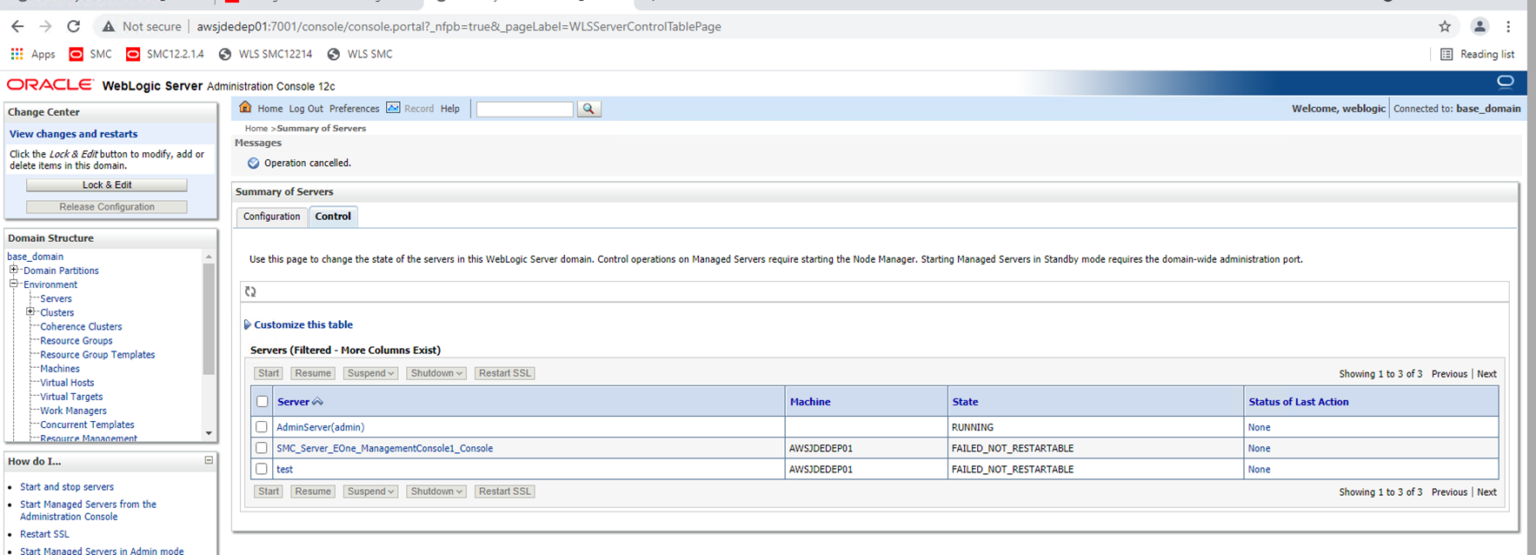1536x555 pixels.
Task: Bookmark this page with the star icon
Action: [1444, 27]
